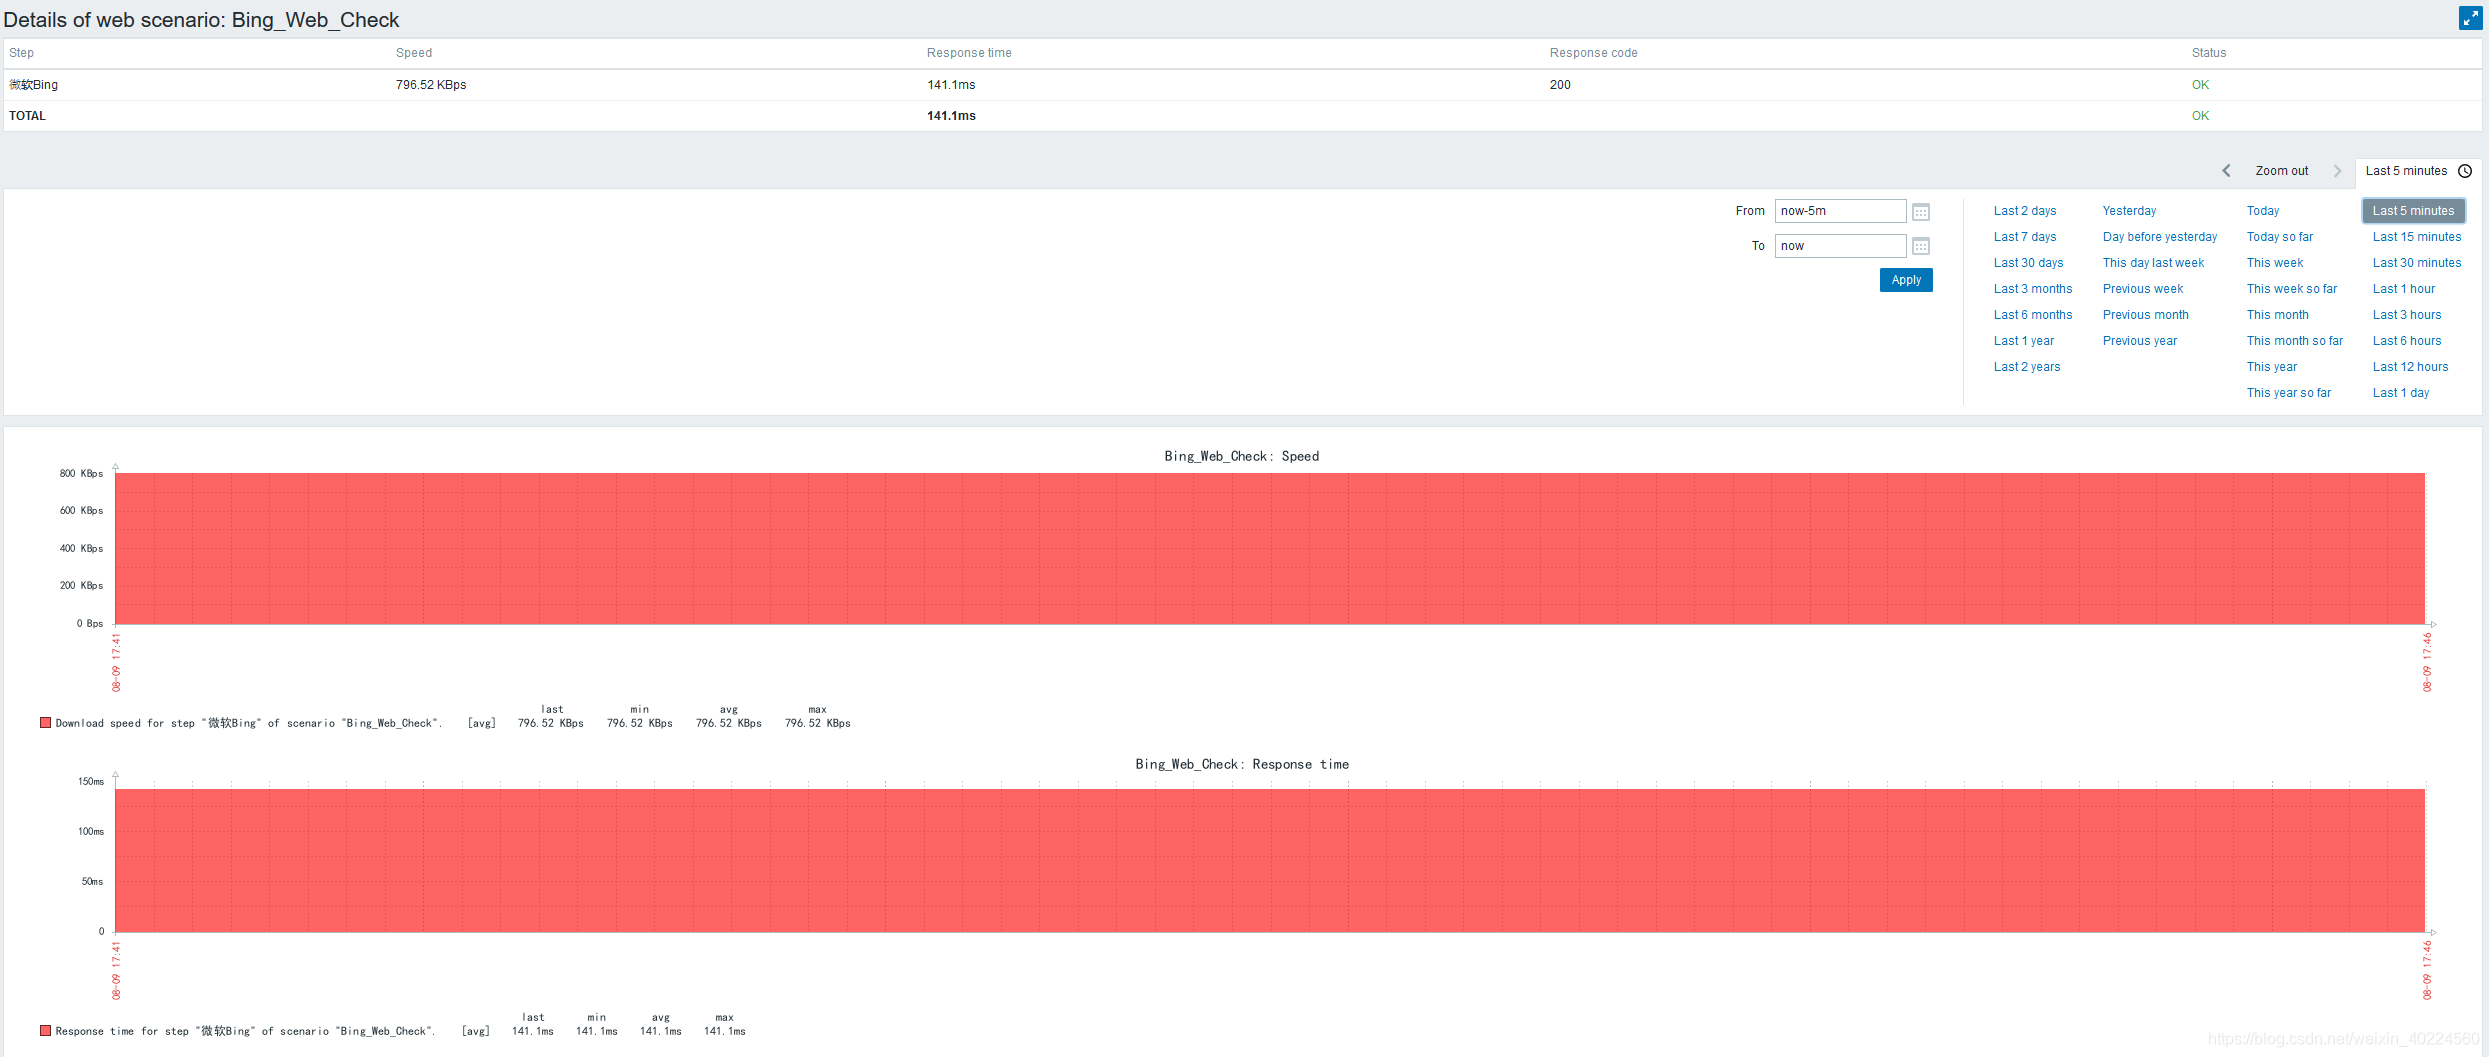Select This month so far range
This screenshot has width=2489, height=1057.
[2295, 341]
